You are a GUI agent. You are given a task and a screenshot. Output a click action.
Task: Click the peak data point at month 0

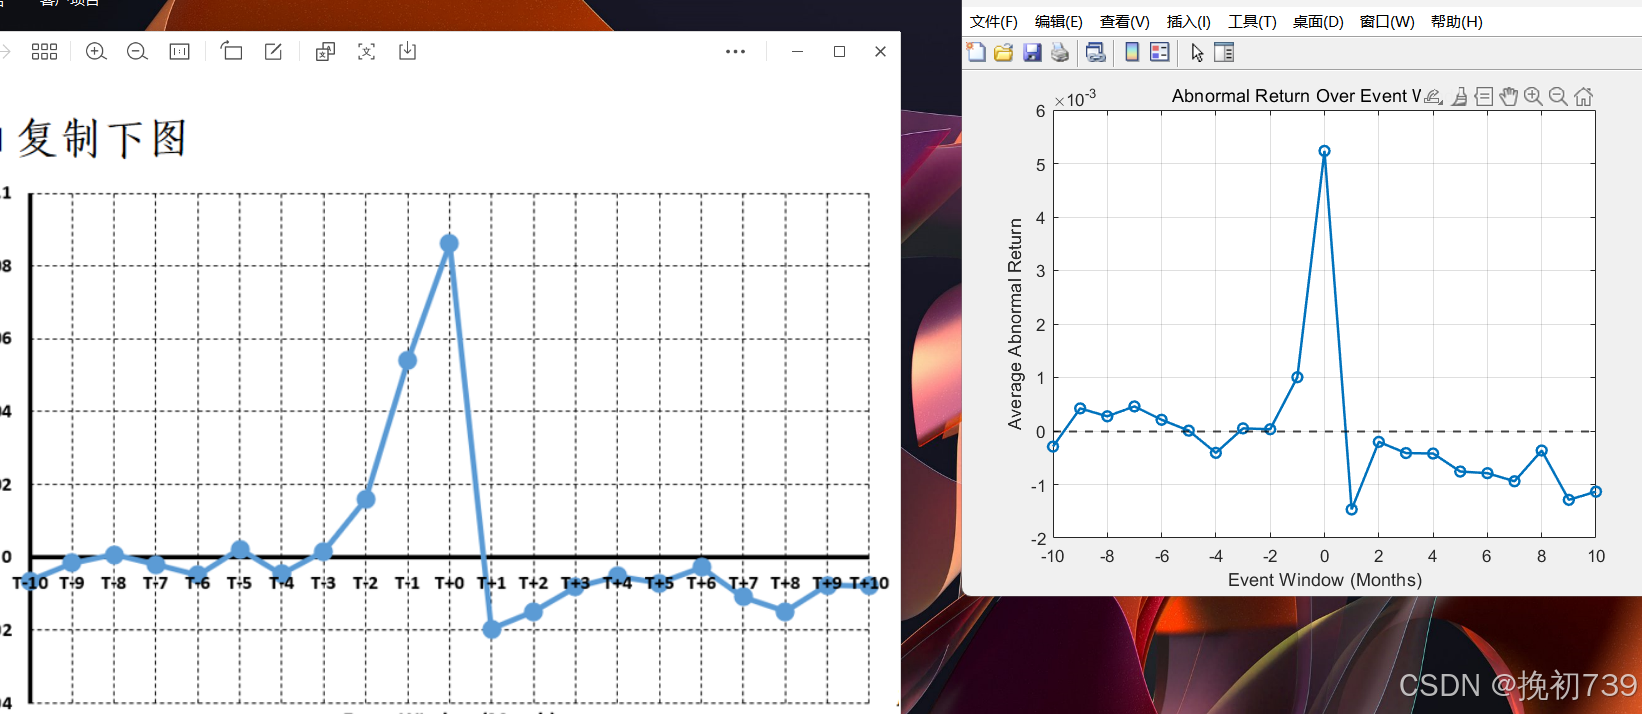coord(1324,152)
